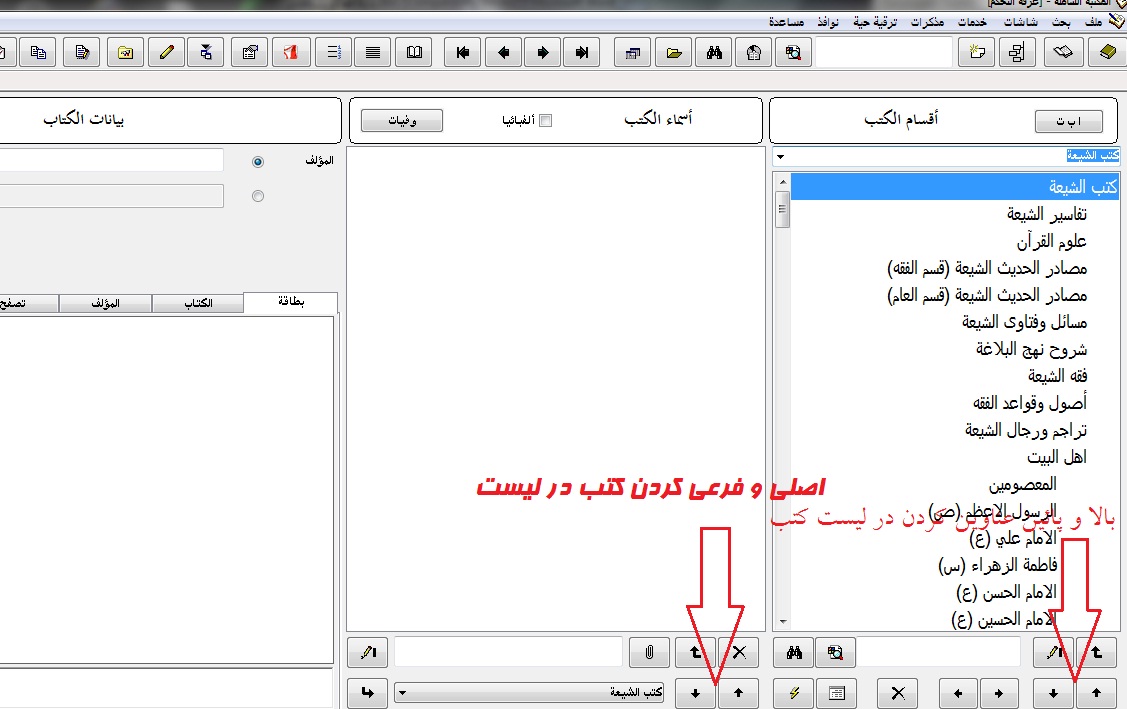Image resolution: width=1127 pixels, height=709 pixels.
Task: Select the المؤلف radio button
Action: click(x=259, y=162)
